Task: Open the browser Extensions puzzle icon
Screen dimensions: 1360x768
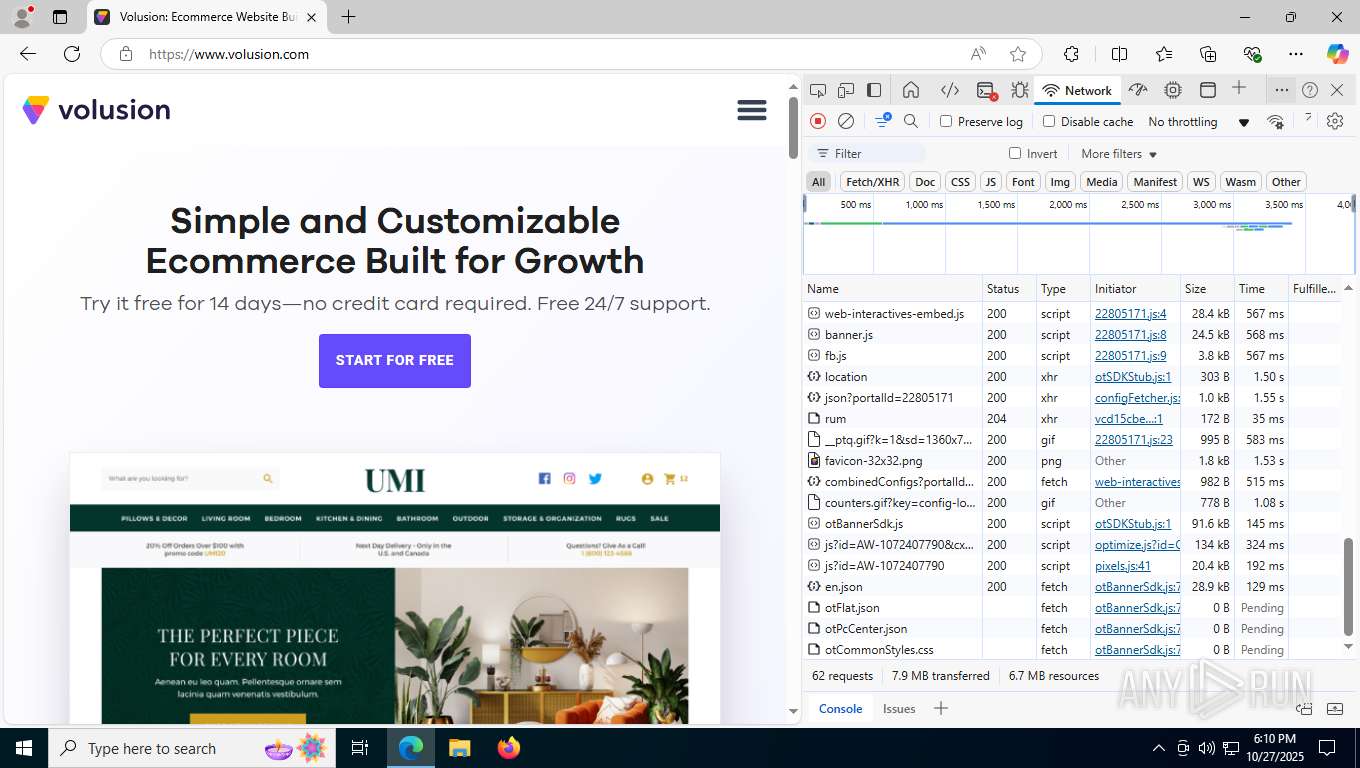Action: pyautogui.click(x=1071, y=54)
